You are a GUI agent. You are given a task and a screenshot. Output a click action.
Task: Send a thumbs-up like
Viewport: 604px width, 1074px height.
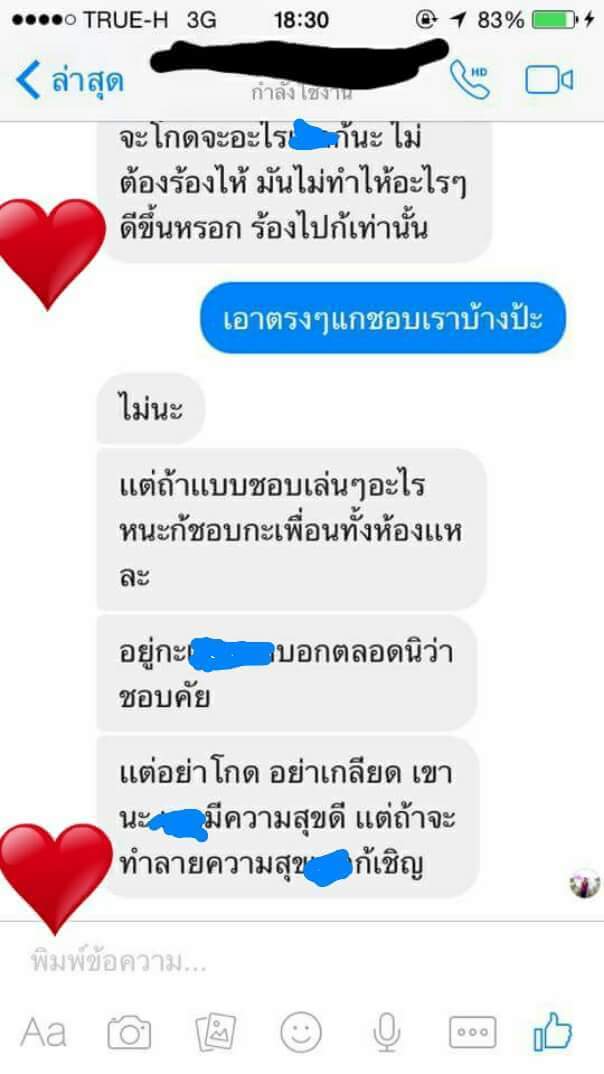[x=553, y=1031]
